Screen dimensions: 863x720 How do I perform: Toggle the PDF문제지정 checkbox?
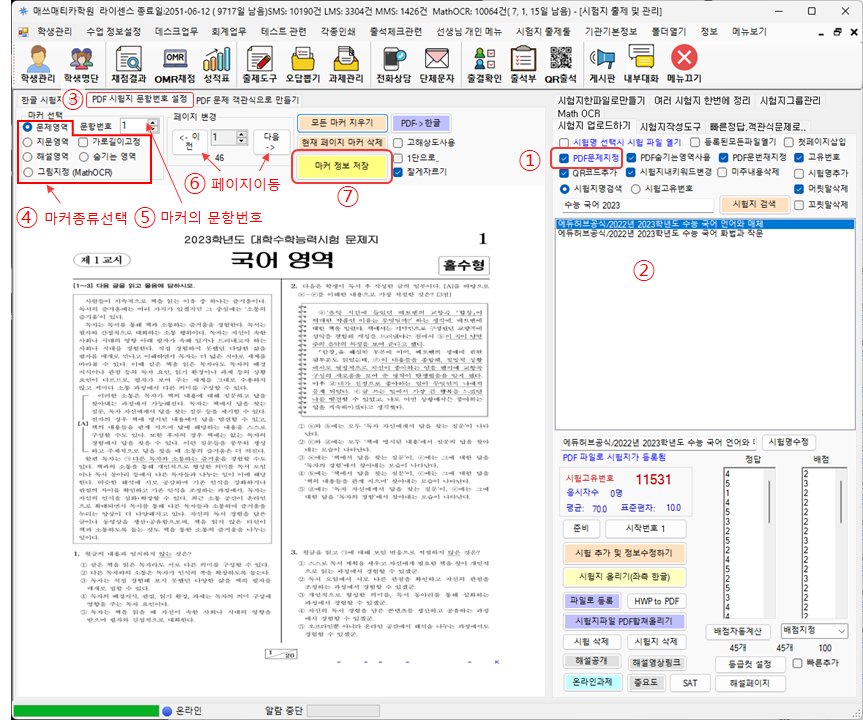click(563, 157)
